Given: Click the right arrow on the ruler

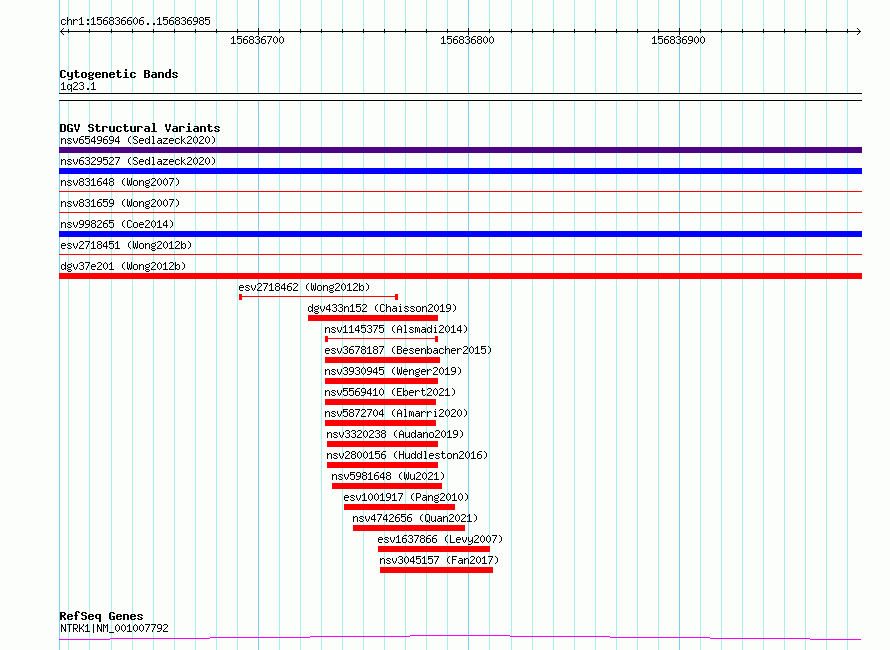Looking at the screenshot, I should (x=858, y=31).
